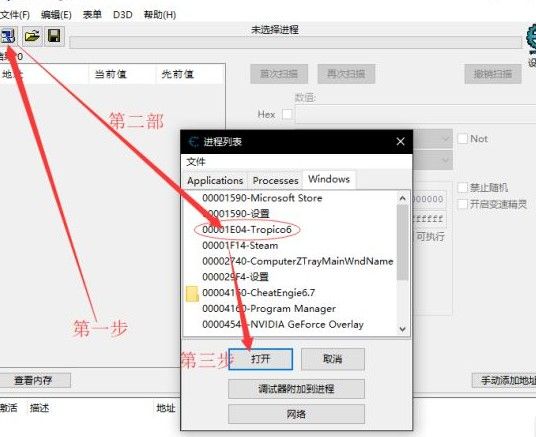Click the floppy disk save icon
This screenshot has height=437, width=536.
[x=54, y=36]
